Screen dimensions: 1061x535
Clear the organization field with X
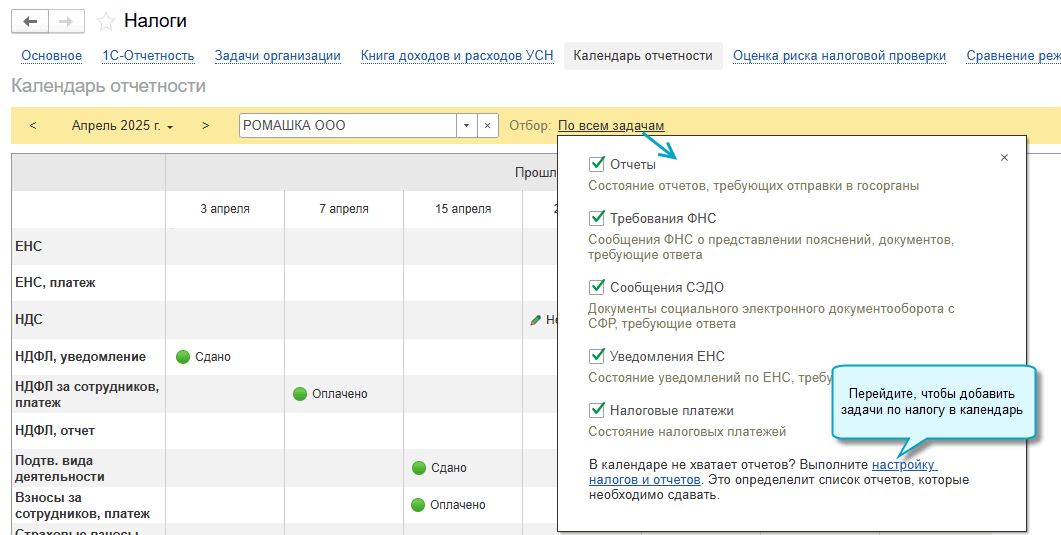(487, 125)
